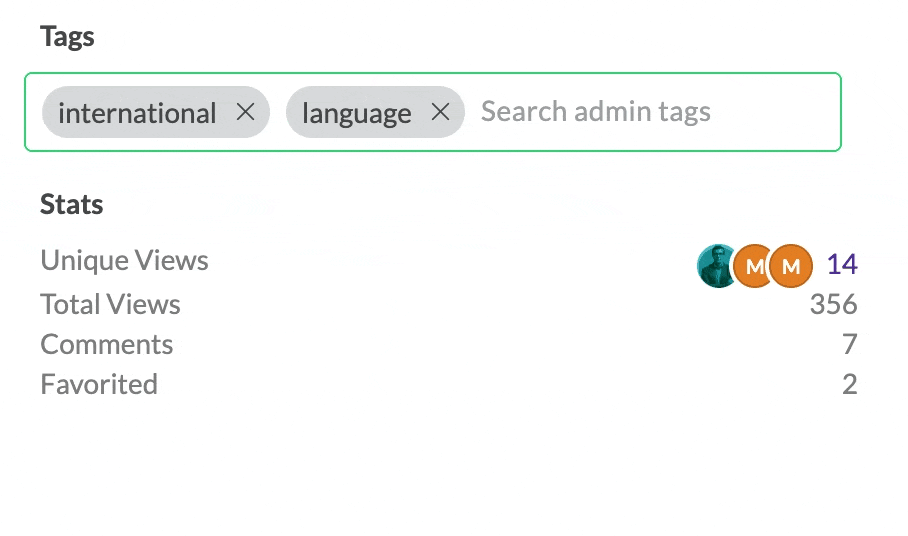Click the word international inside its tag
The width and height of the screenshot is (908, 536).
tap(137, 113)
